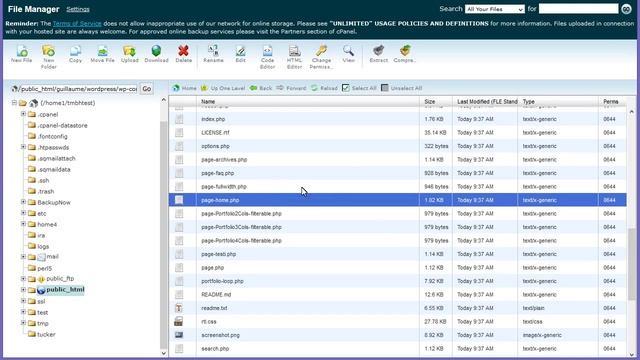Image resolution: width=640 pixels, height=360 pixels.
Task: Sort by Perms column header
Action: click(612, 102)
